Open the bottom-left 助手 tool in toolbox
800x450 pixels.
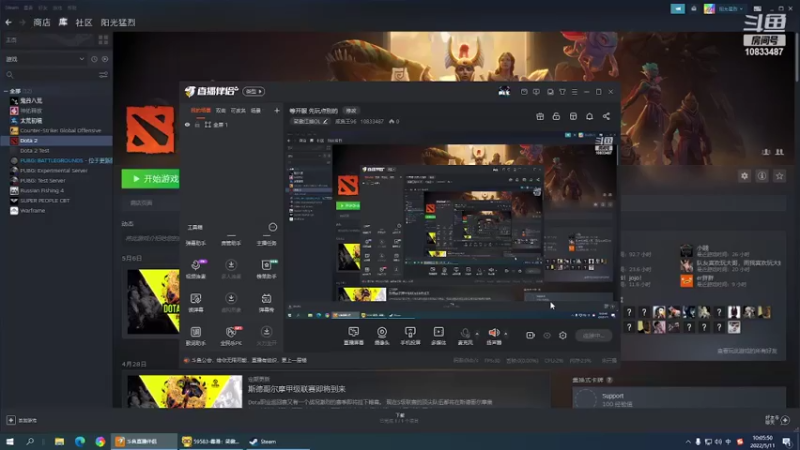pos(196,336)
